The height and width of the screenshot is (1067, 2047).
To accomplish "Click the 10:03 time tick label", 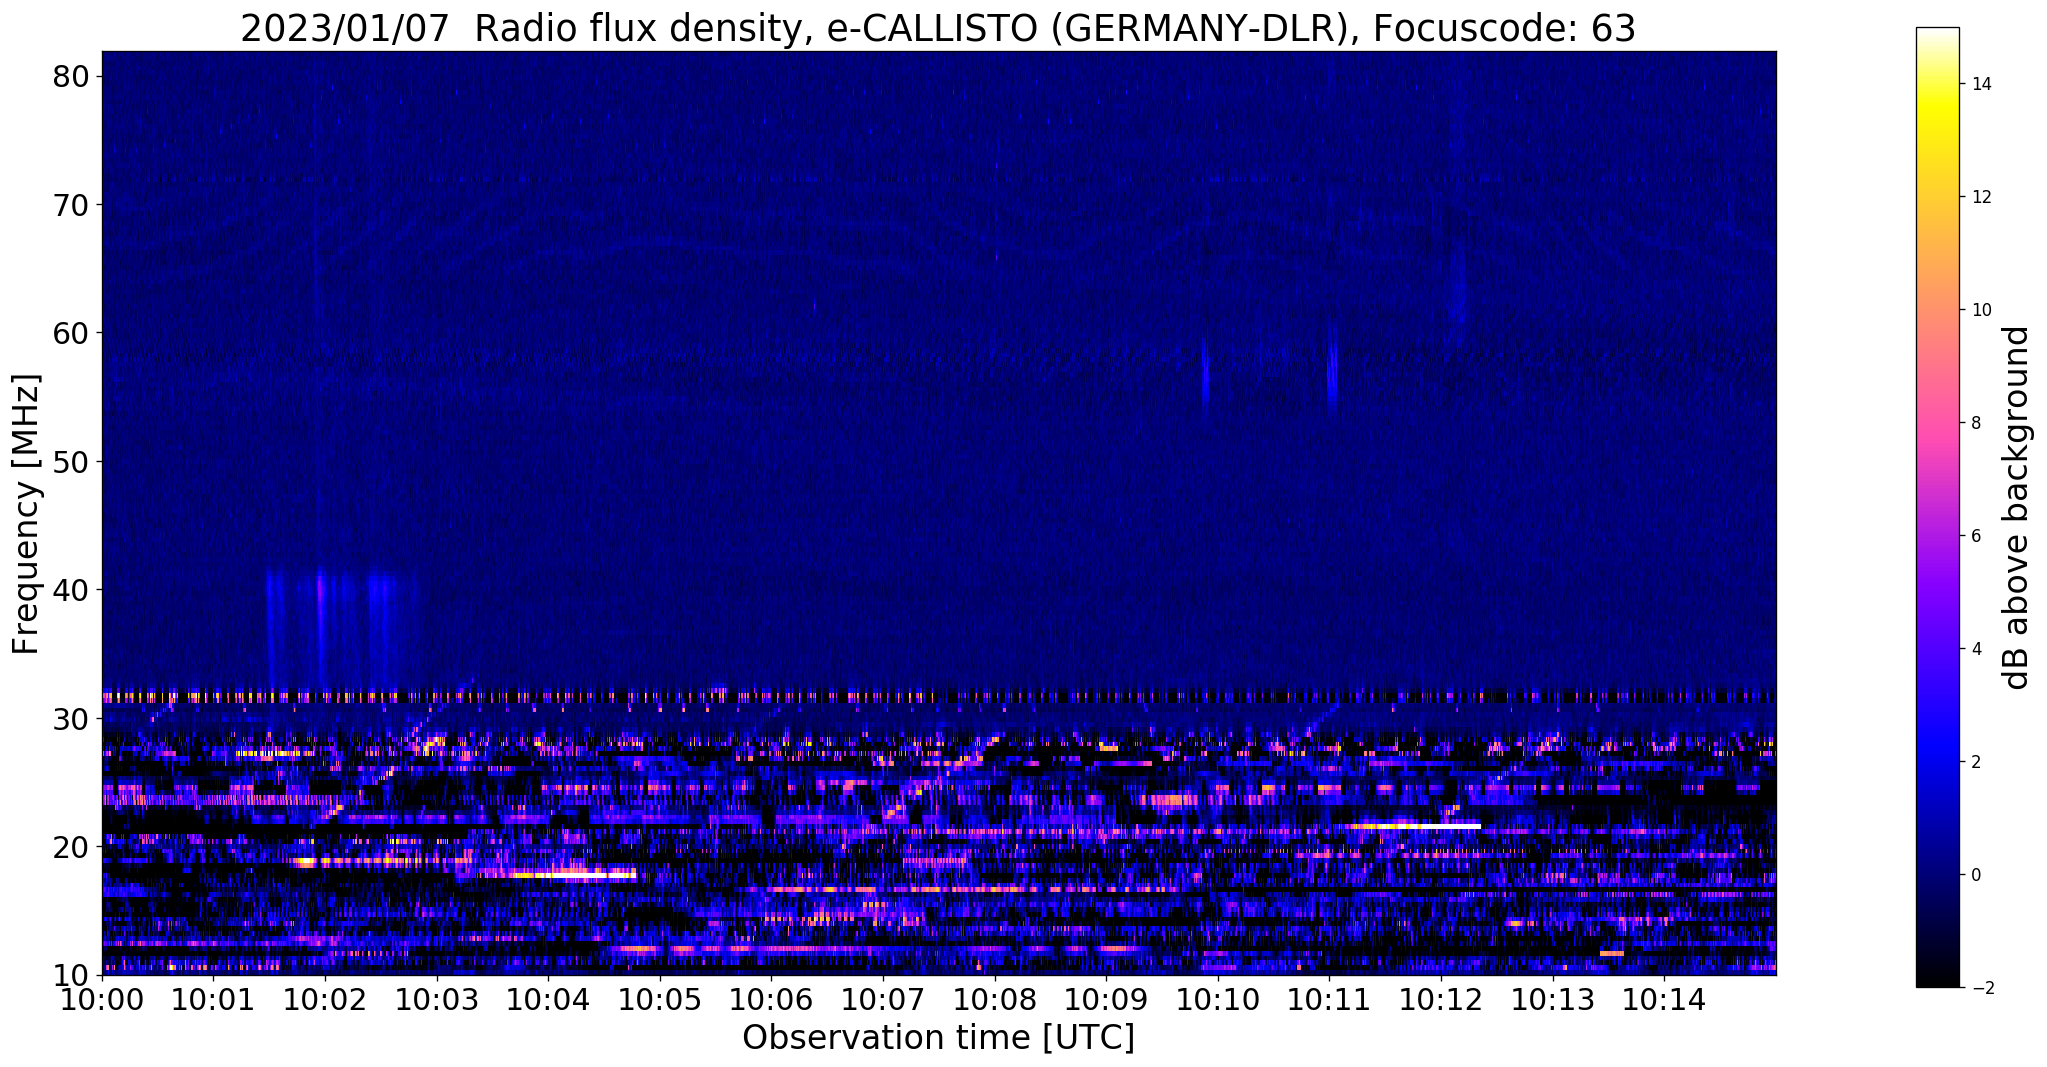I will click(436, 999).
